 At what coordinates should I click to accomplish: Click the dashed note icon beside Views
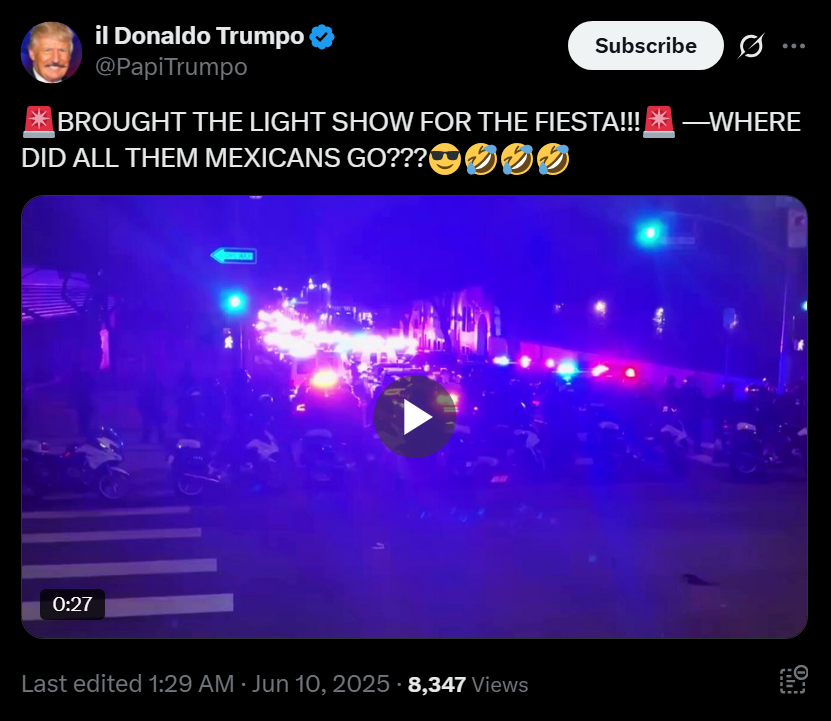click(x=793, y=680)
